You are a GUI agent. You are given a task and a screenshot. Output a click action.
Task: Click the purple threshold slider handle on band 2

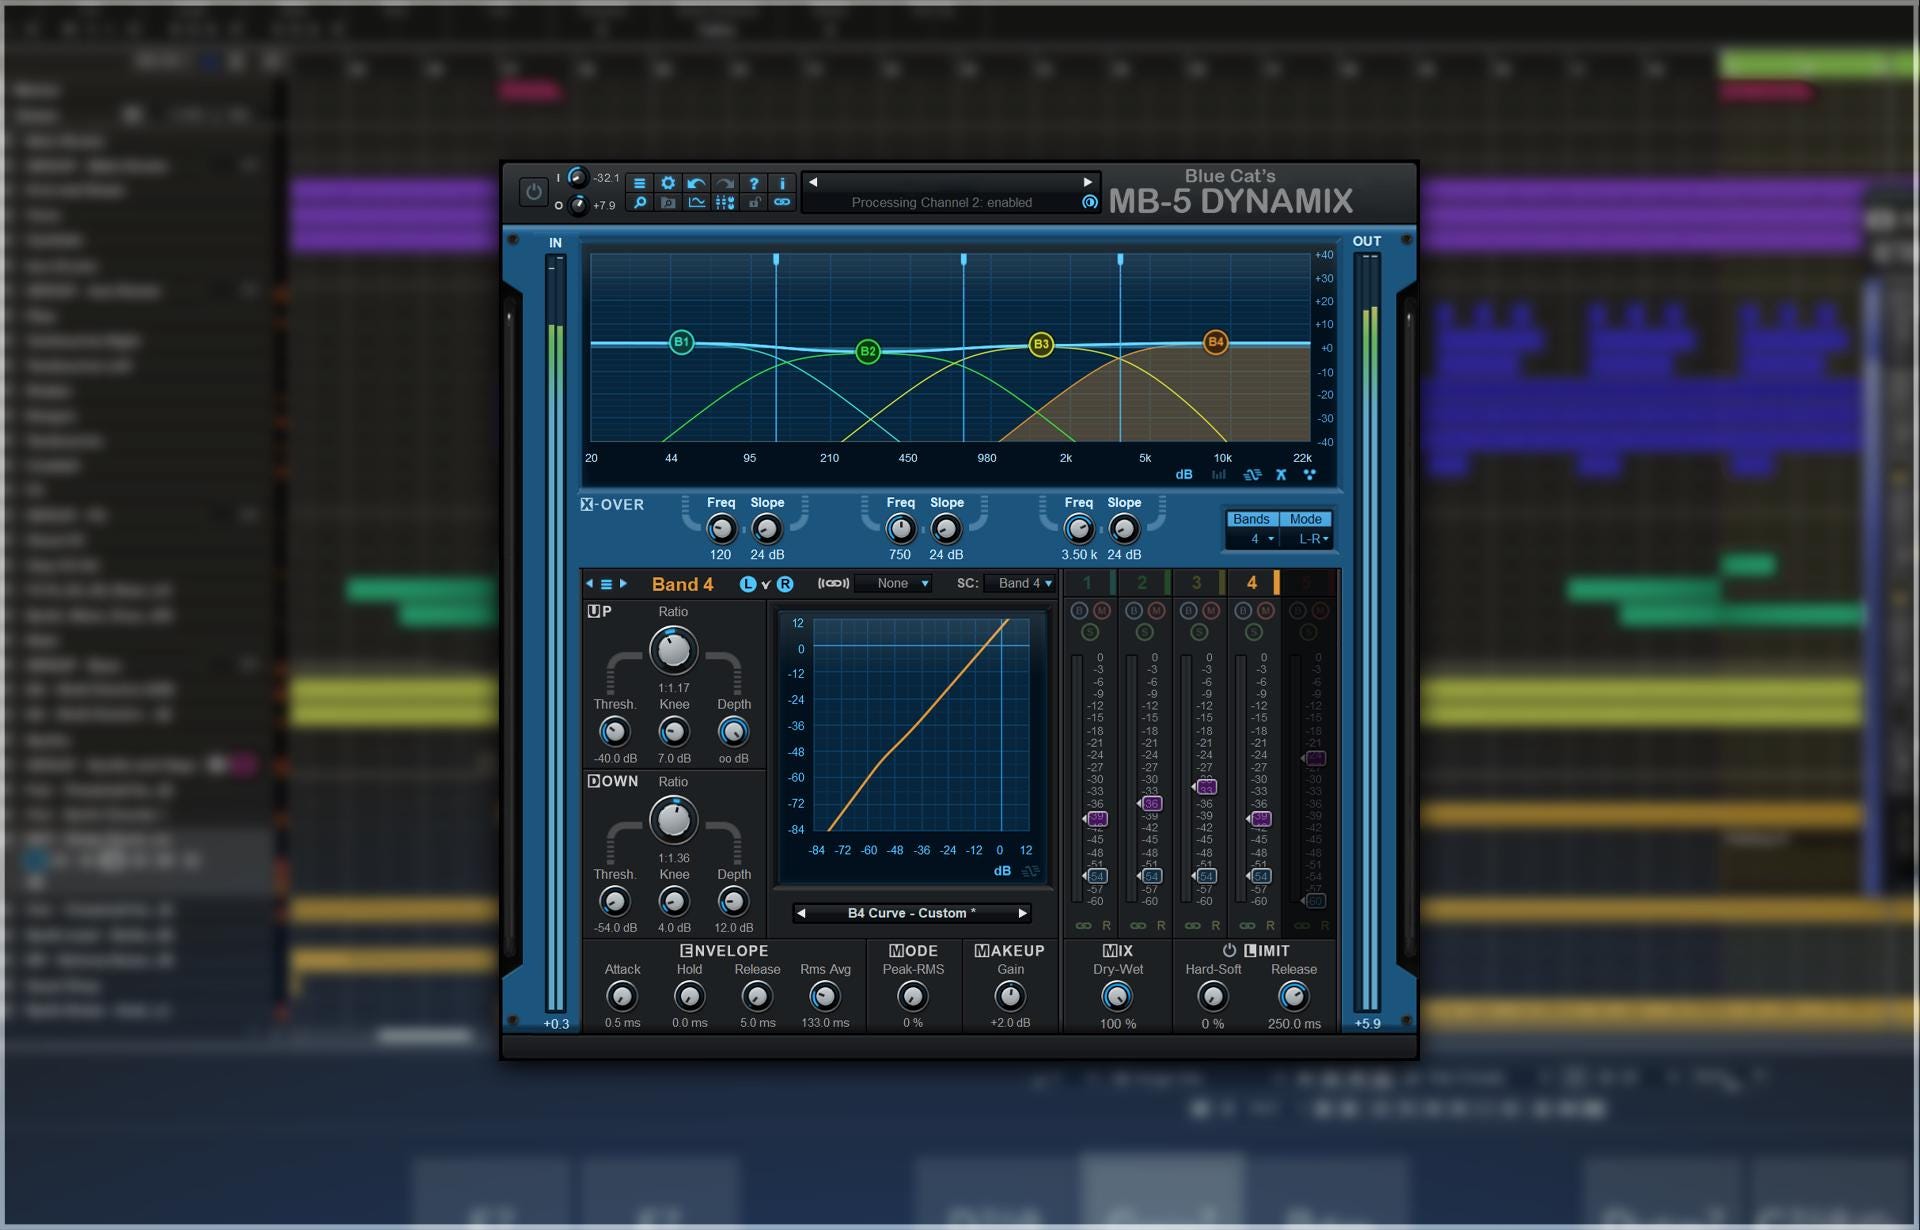coord(1150,803)
